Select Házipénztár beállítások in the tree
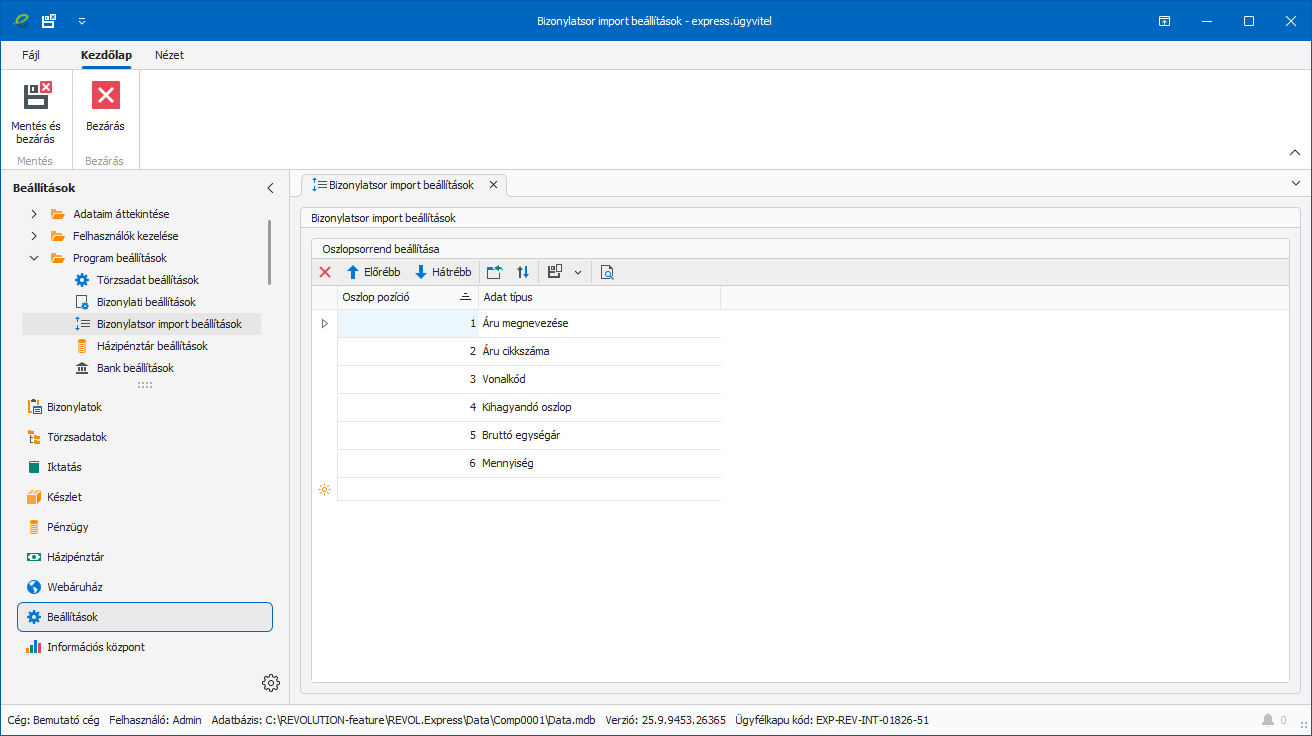This screenshot has width=1312, height=736. [152, 346]
